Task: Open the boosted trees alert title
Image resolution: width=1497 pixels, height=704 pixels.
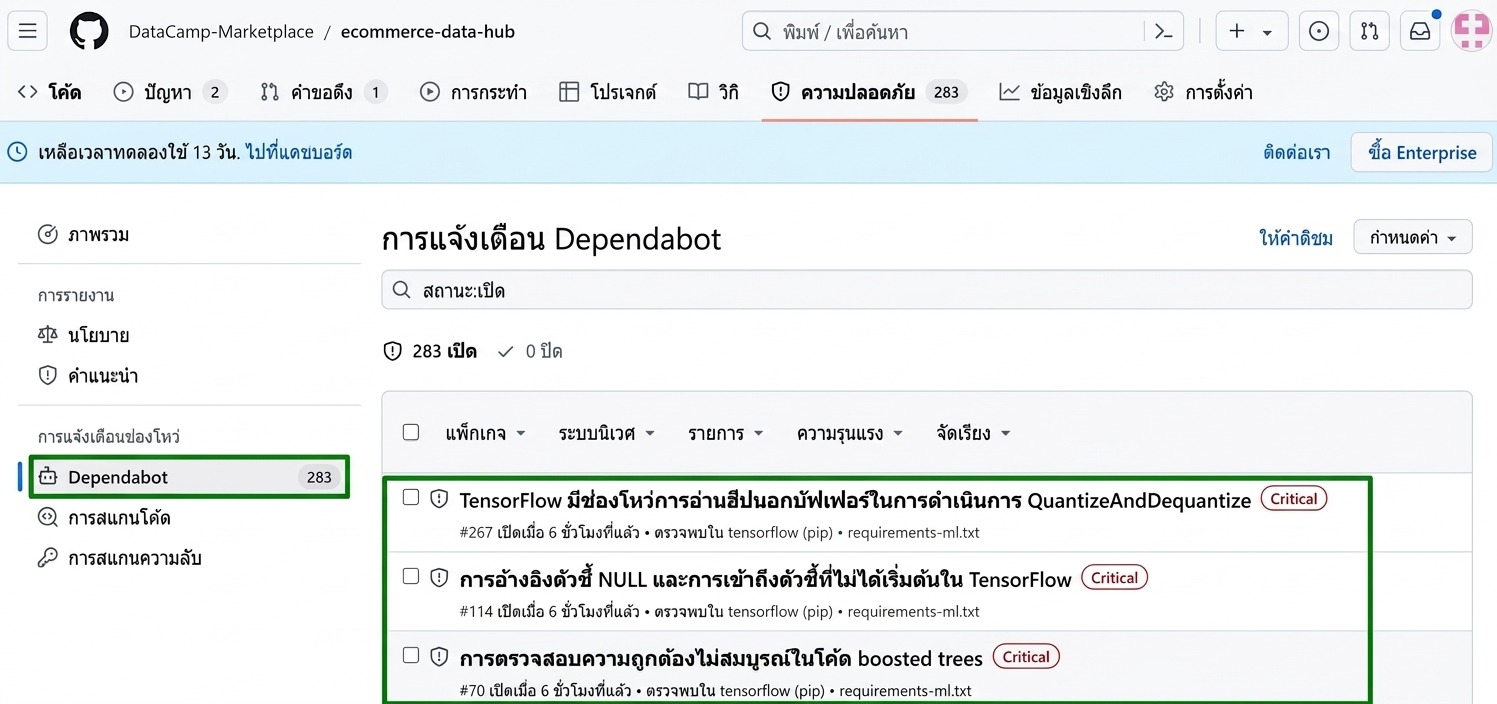Action: pos(721,658)
